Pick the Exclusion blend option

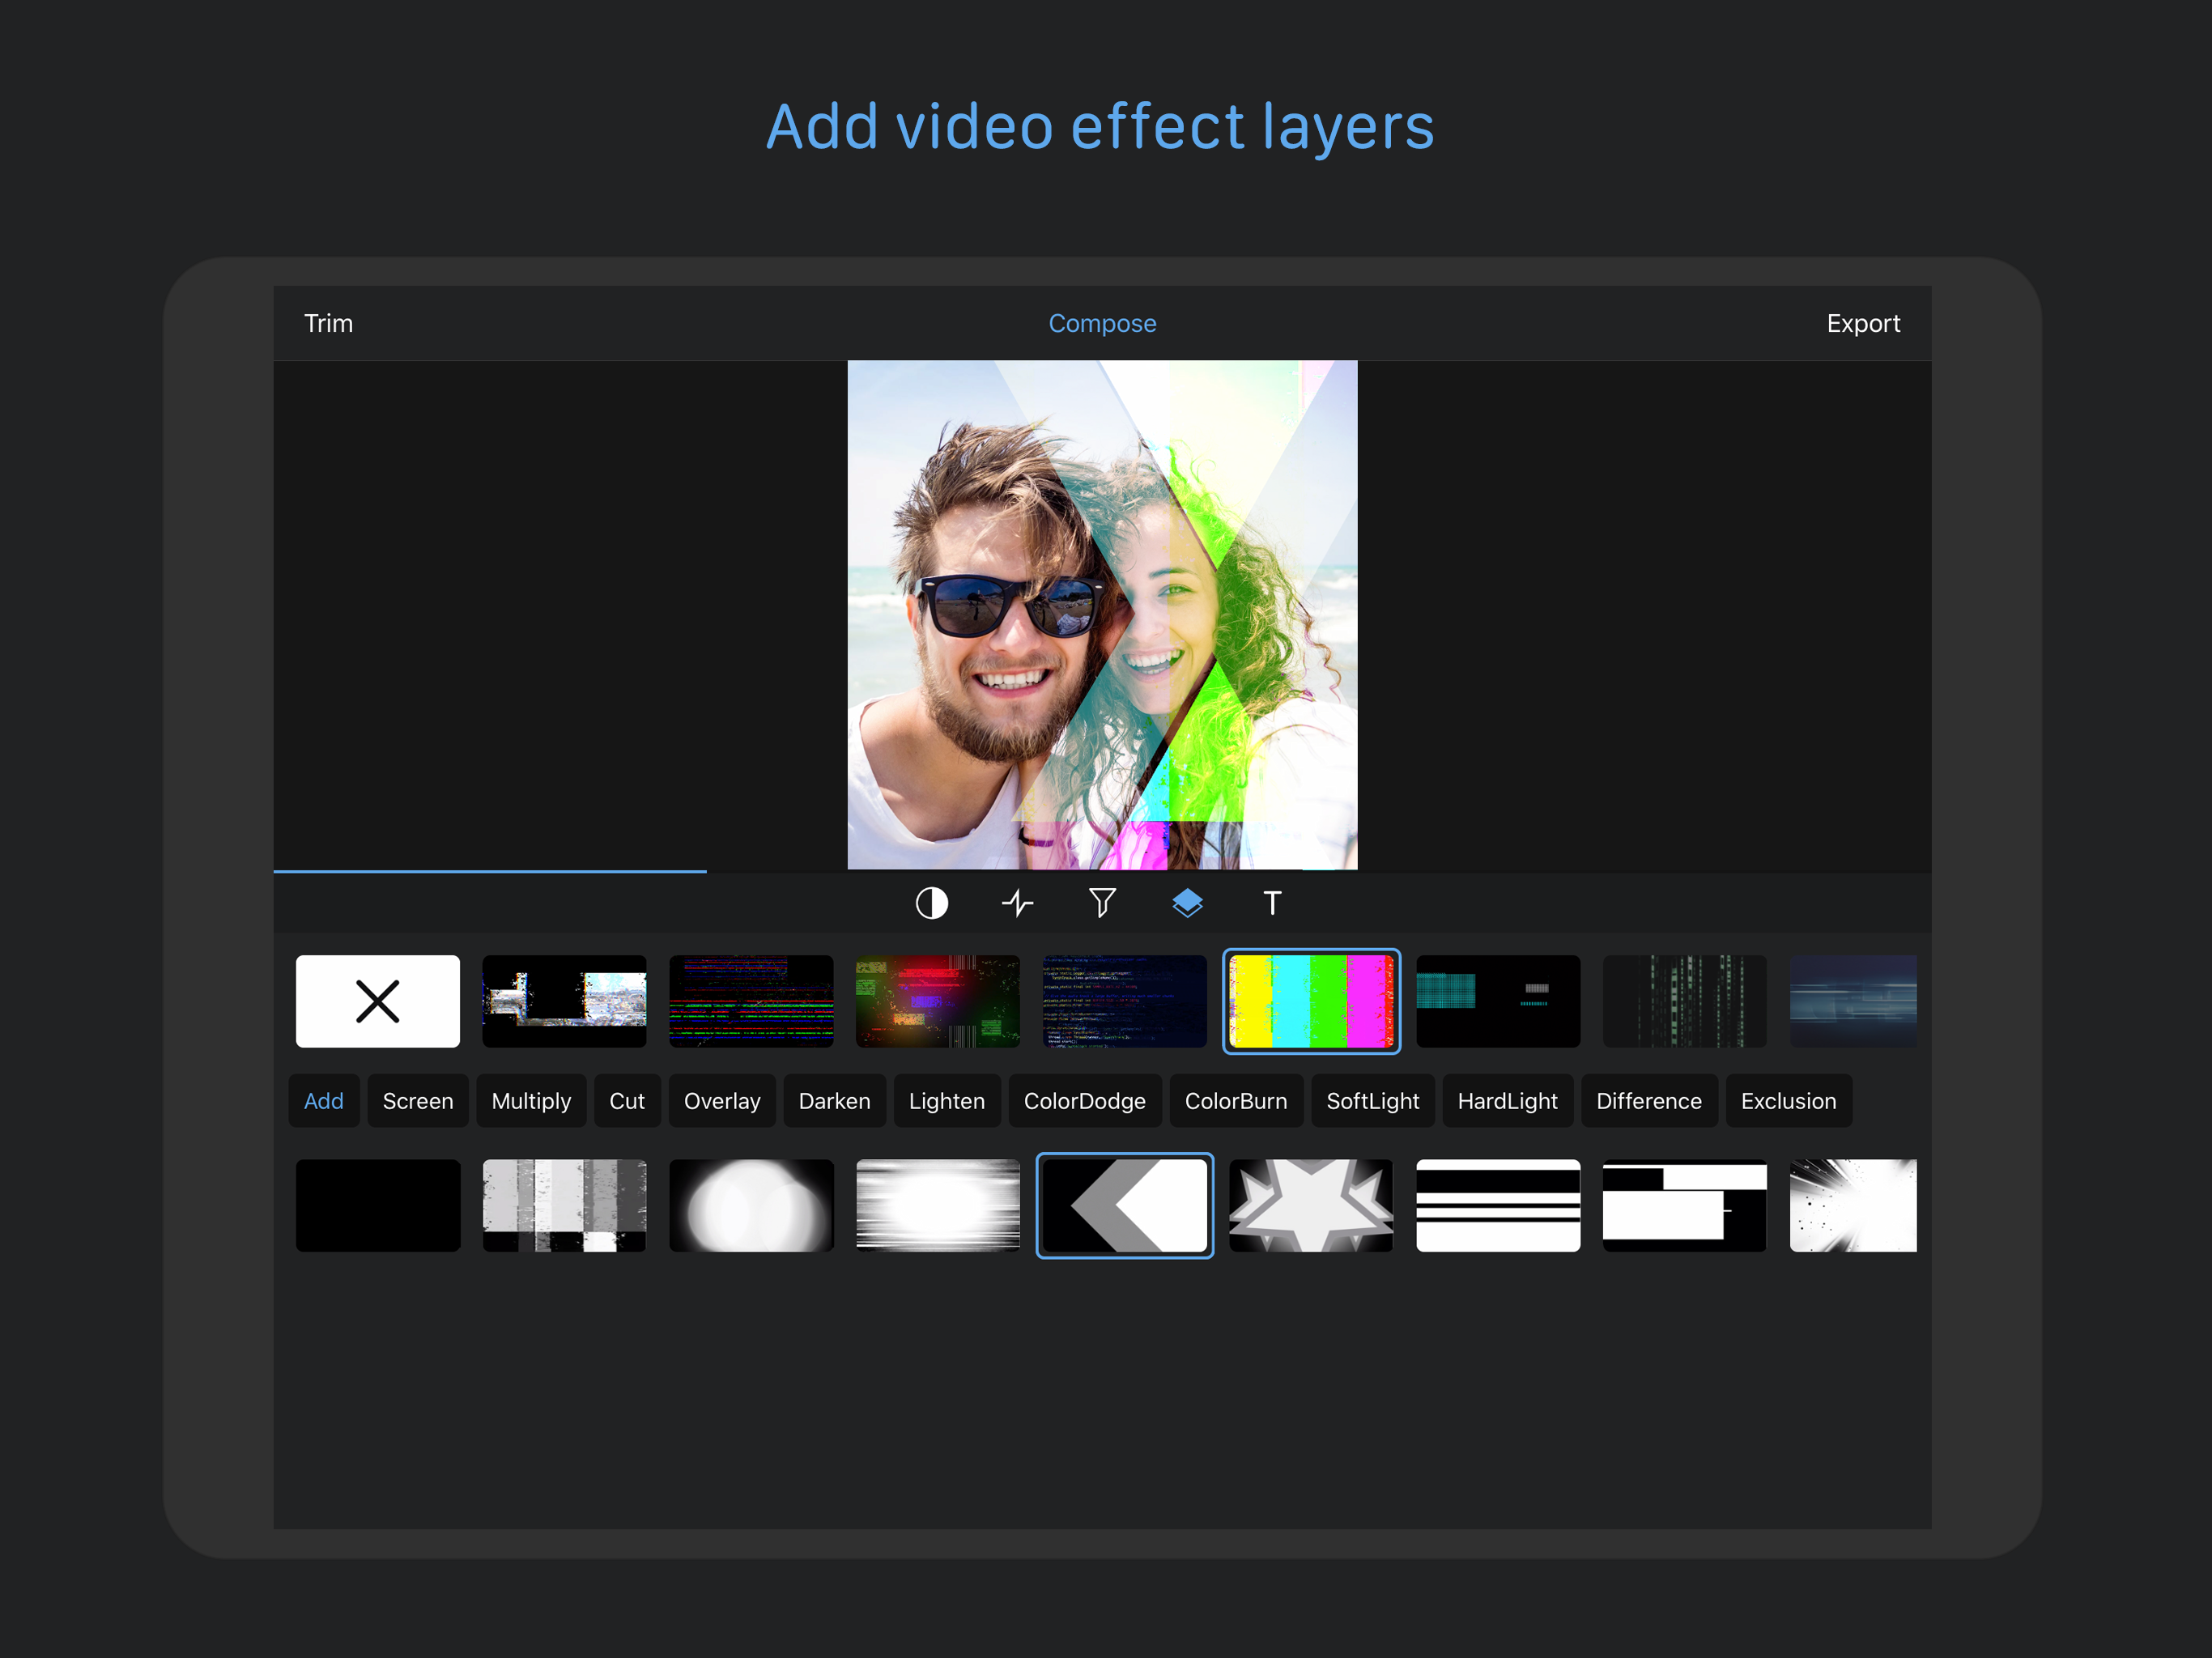click(x=1788, y=1100)
